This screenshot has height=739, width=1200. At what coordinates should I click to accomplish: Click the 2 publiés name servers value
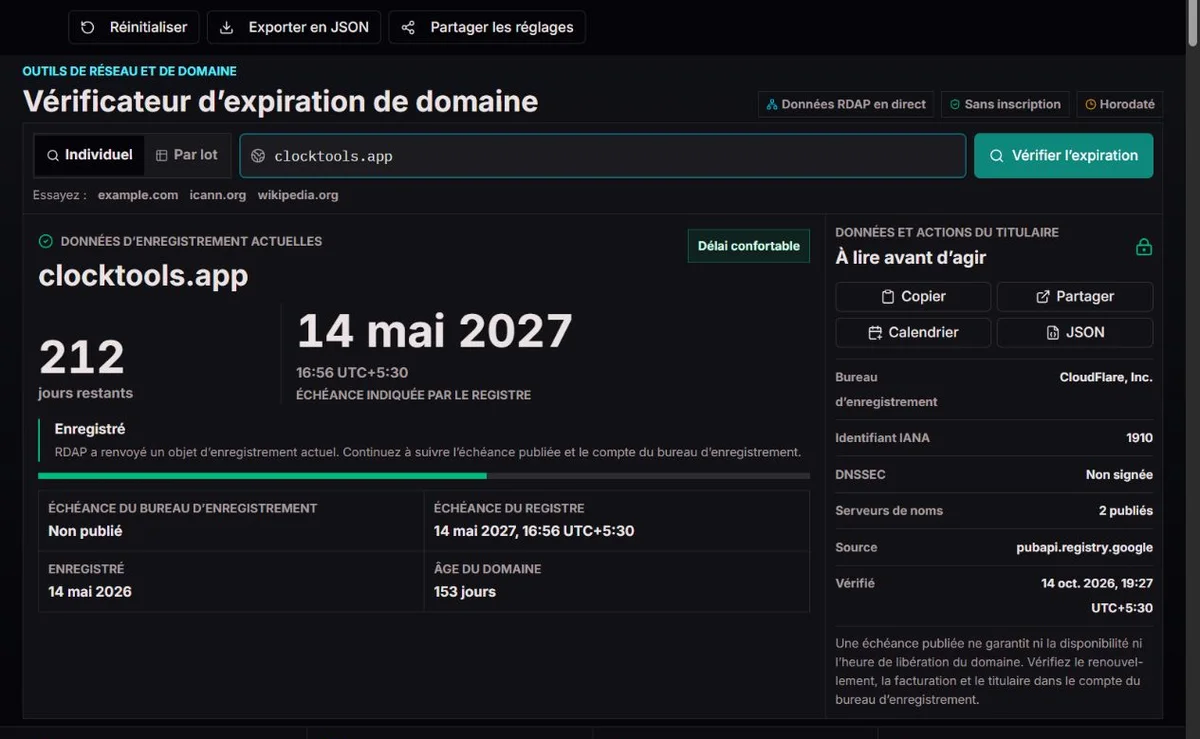1126,511
